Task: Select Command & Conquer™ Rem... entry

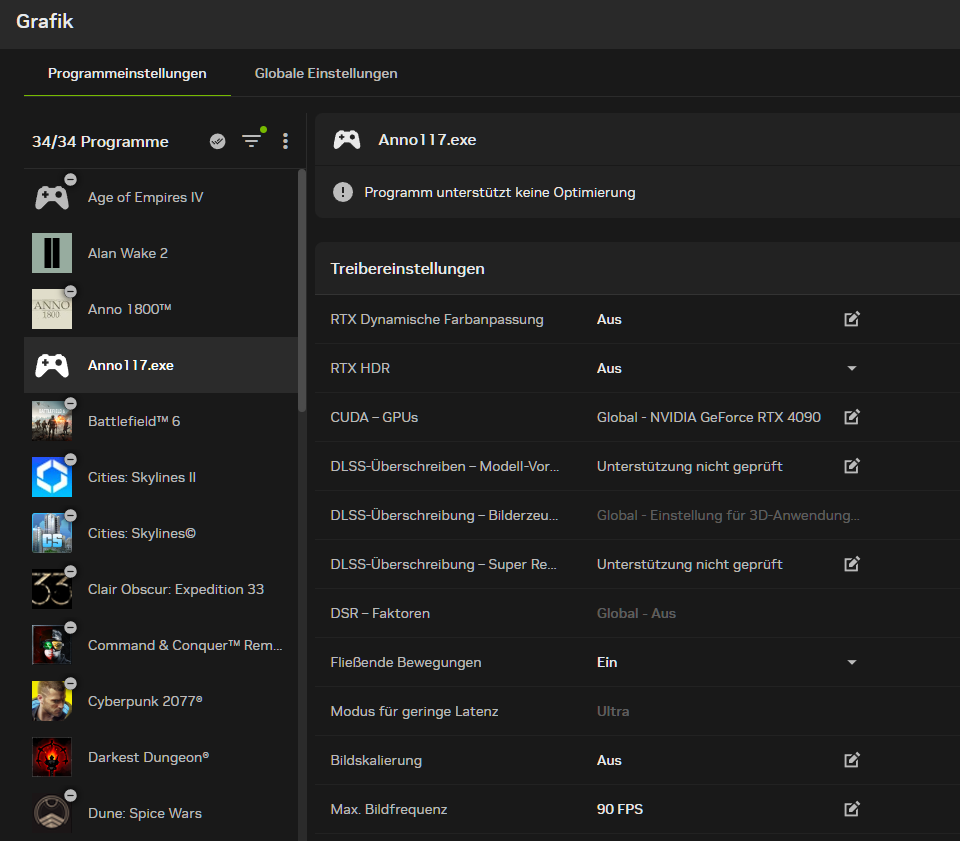Action: point(160,645)
